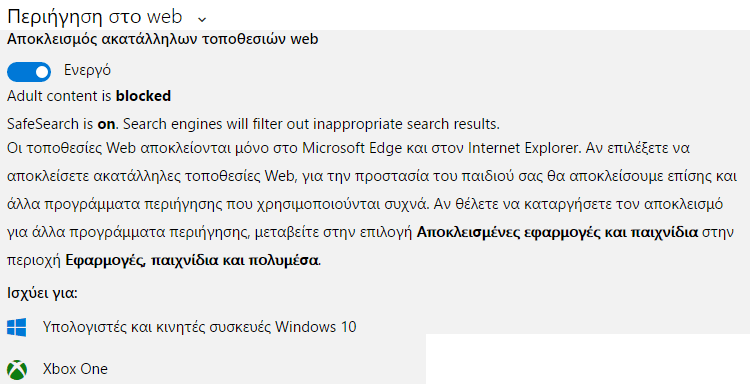Click the bold word on after SafeSearch
The height and width of the screenshot is (384, 750).
click(106, 124)
